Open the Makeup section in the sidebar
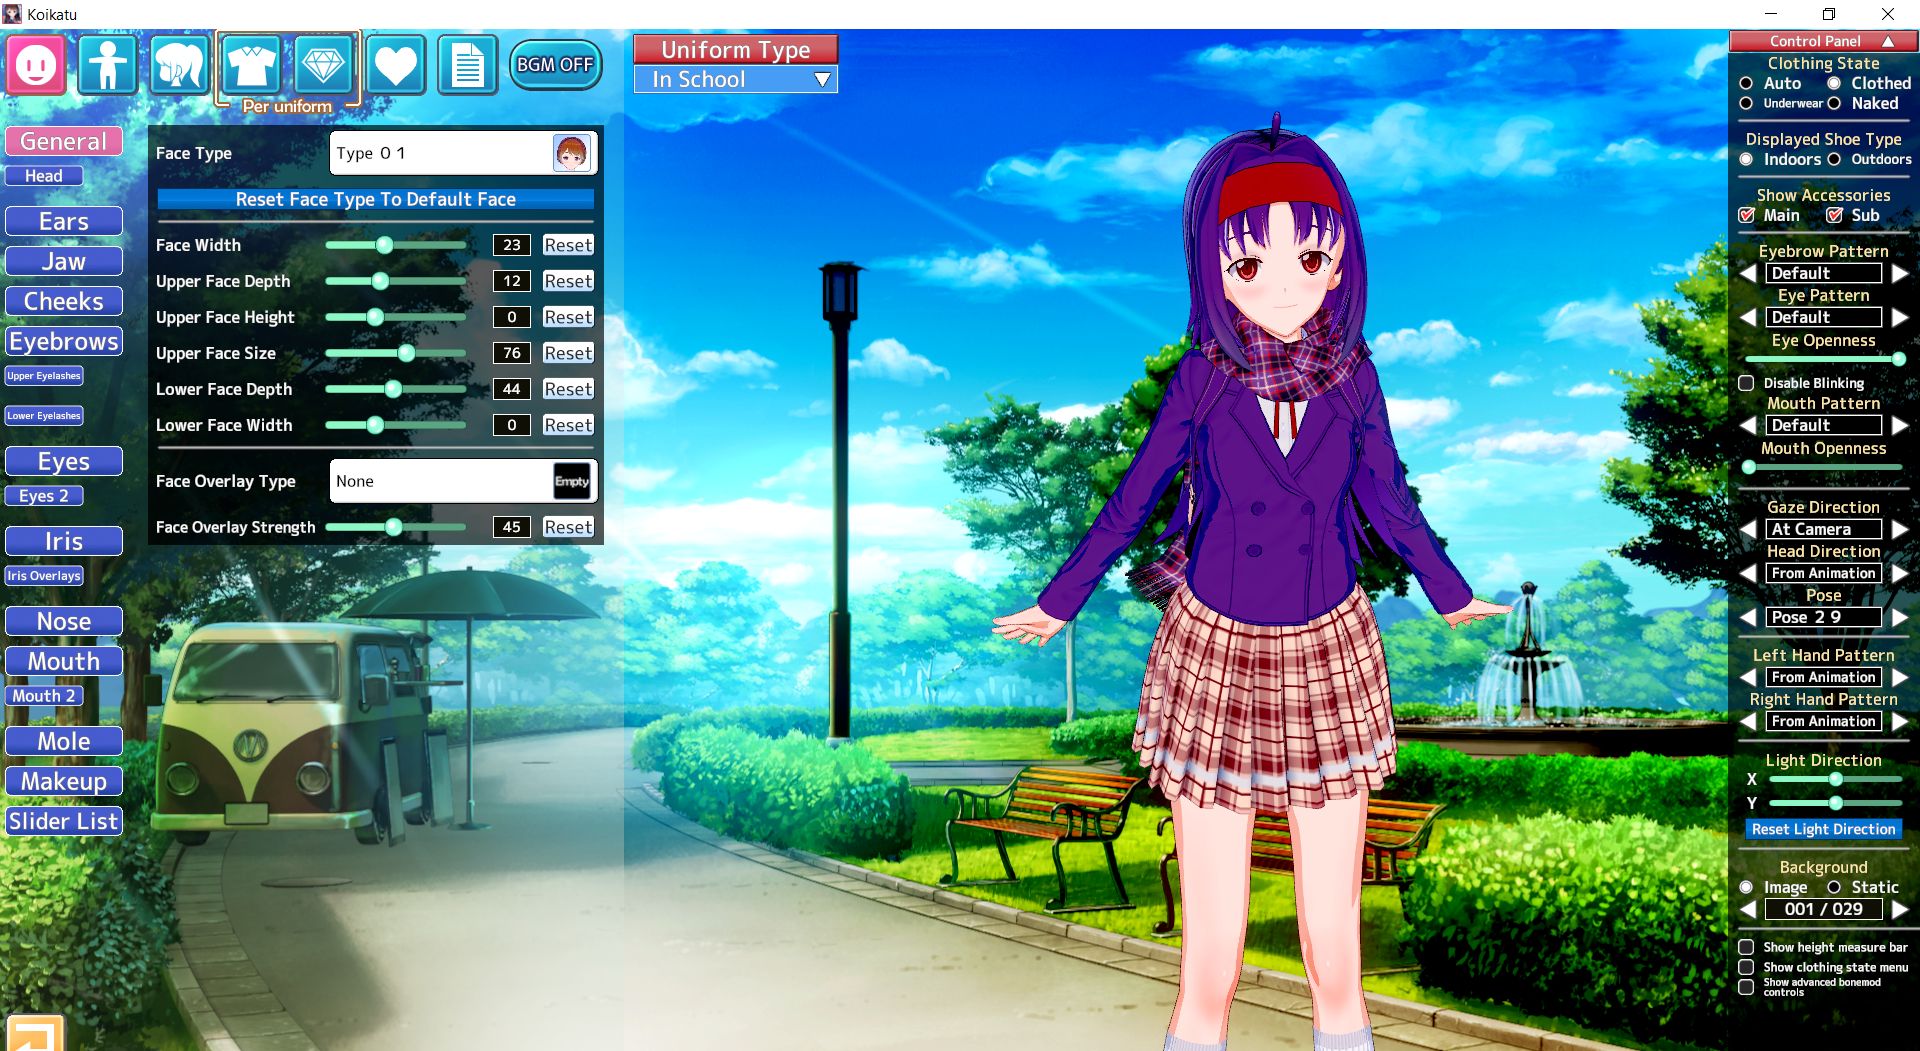The height and width of the screenshot is (1051, 1920). [63, 781]
